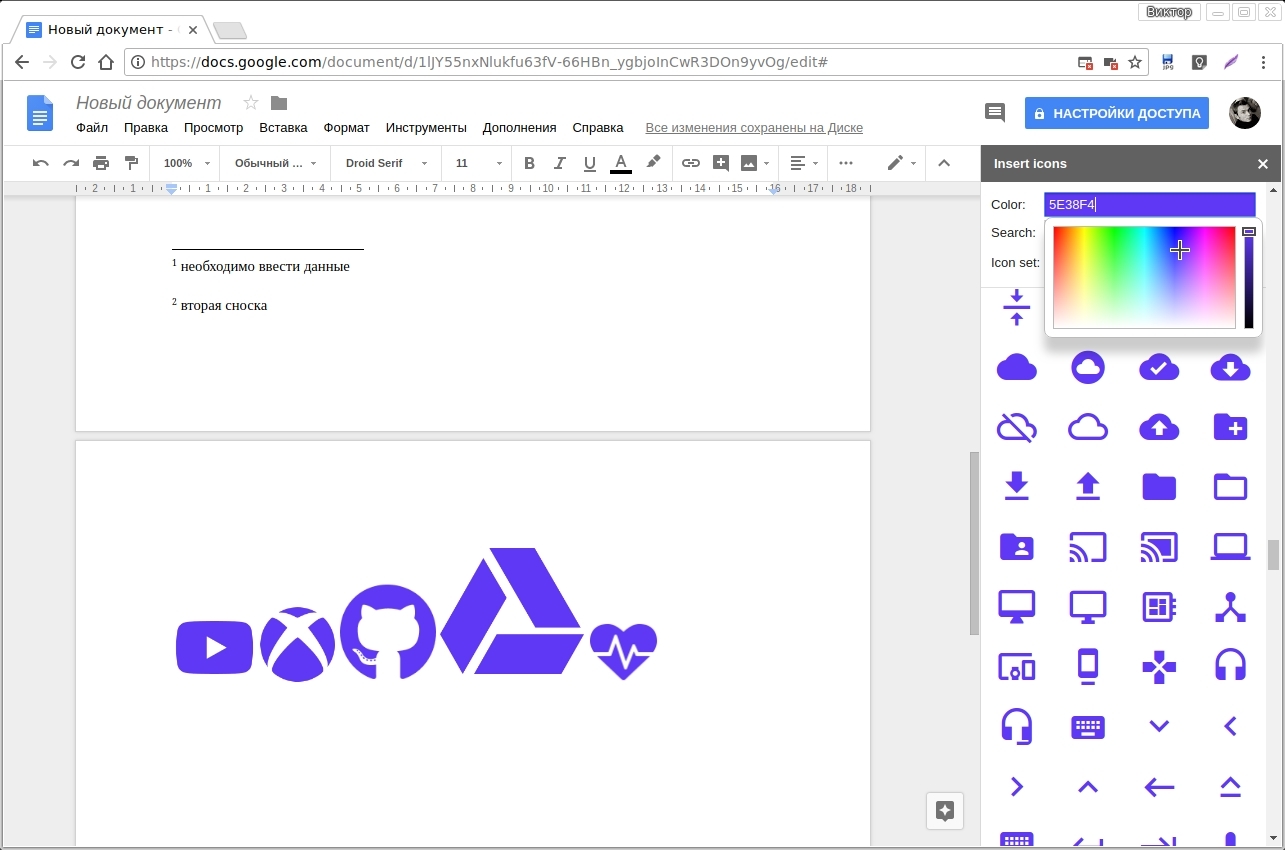Insert the left arrow back icon
The width and height of the screenshot is (1285, 850).
point(1159,787)
